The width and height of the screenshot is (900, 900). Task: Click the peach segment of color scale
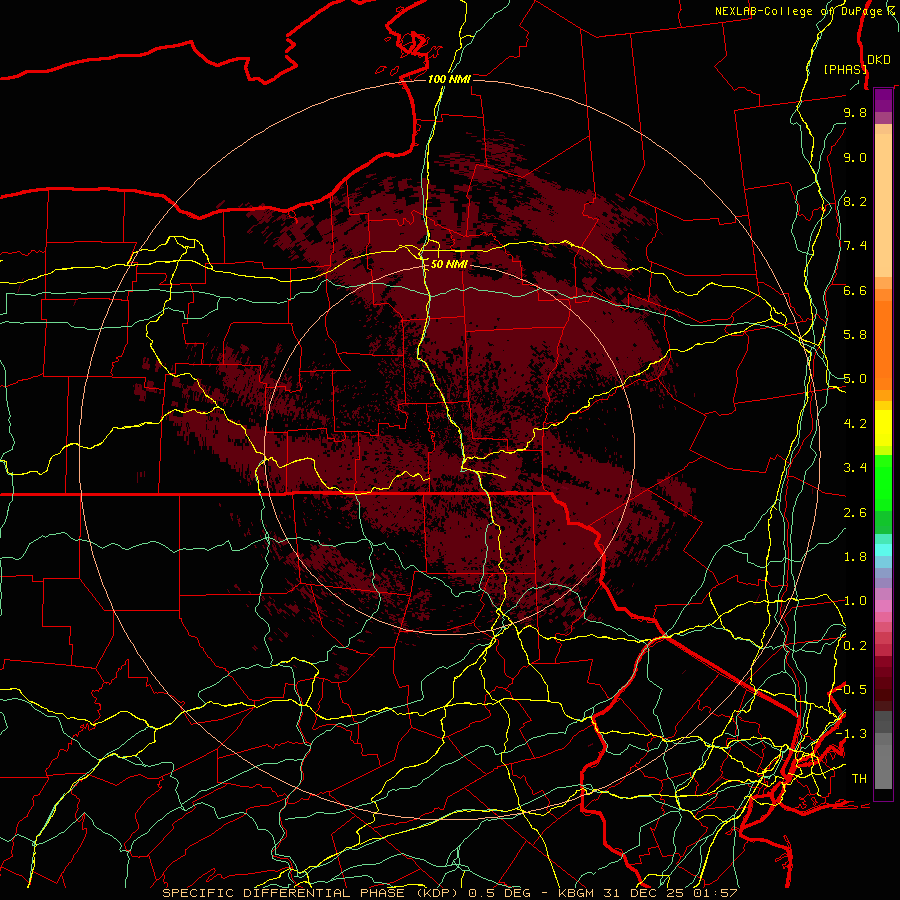click(x=883, y=205)
